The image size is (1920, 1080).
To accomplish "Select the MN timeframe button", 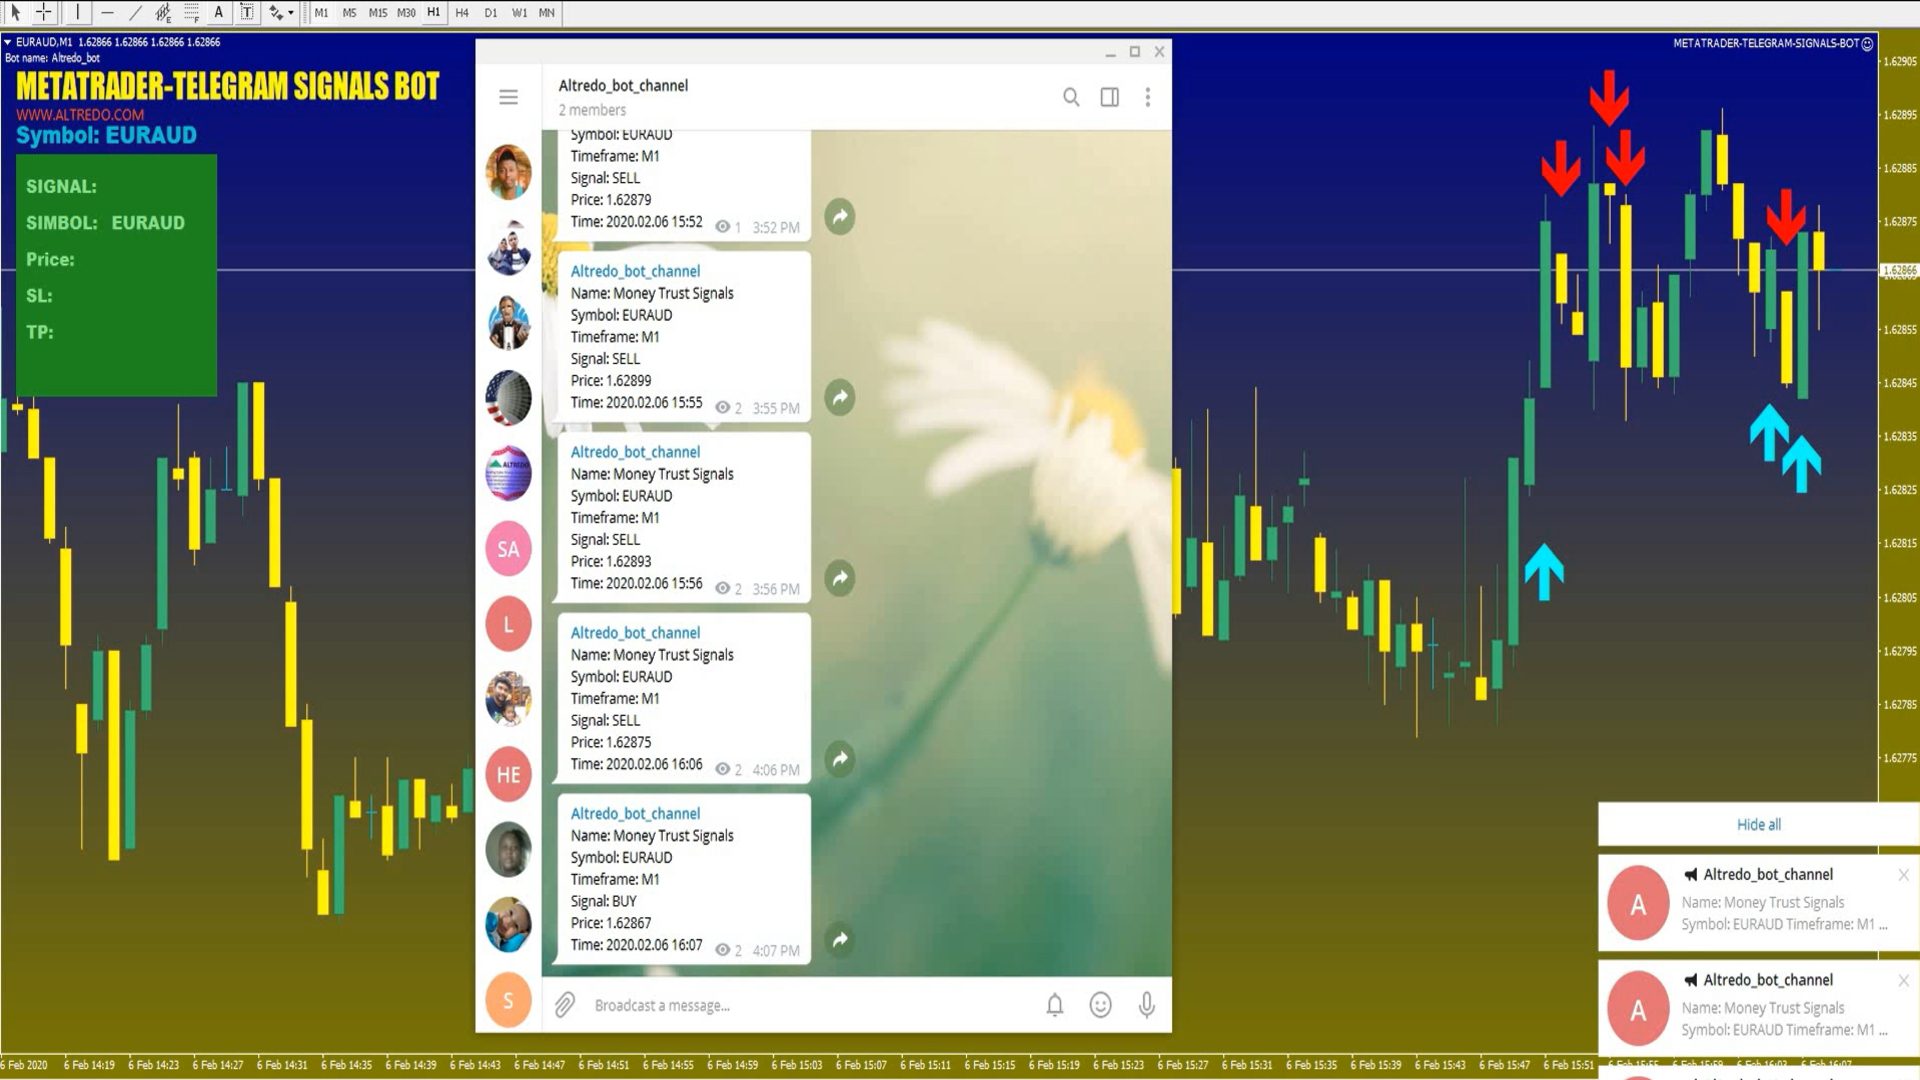I will 549,12.
